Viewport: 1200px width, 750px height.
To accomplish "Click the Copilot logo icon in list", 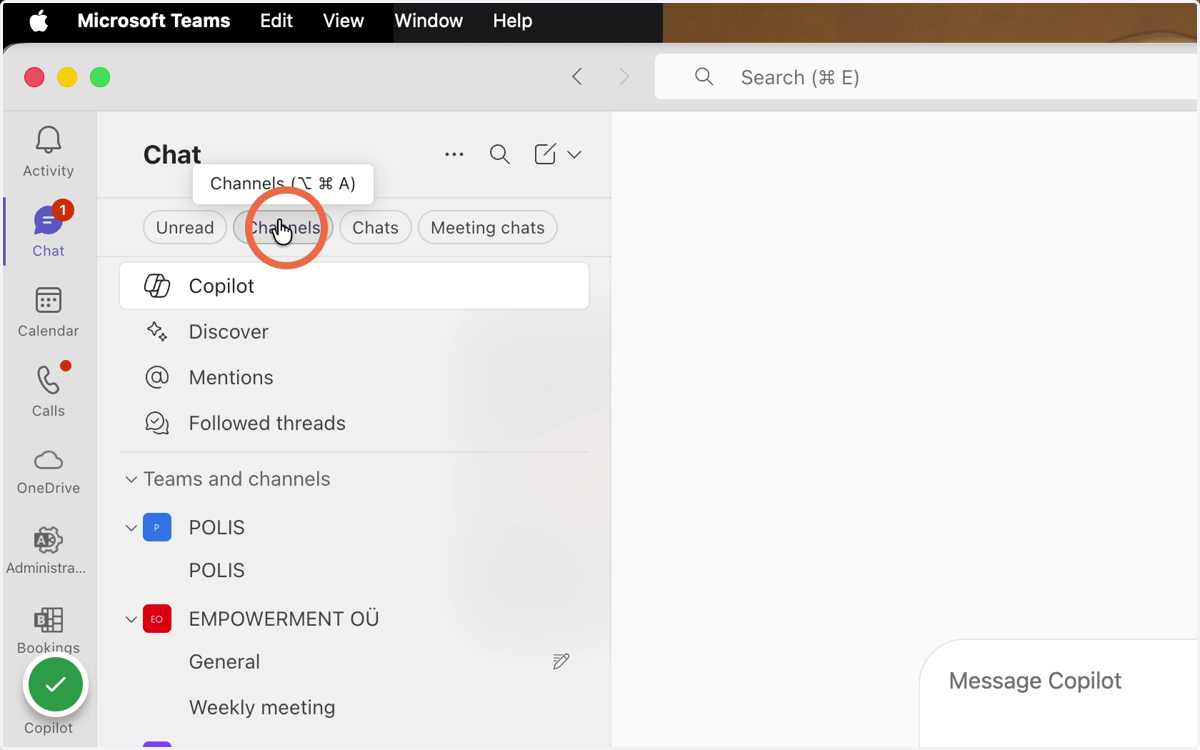I will point(157,286).
